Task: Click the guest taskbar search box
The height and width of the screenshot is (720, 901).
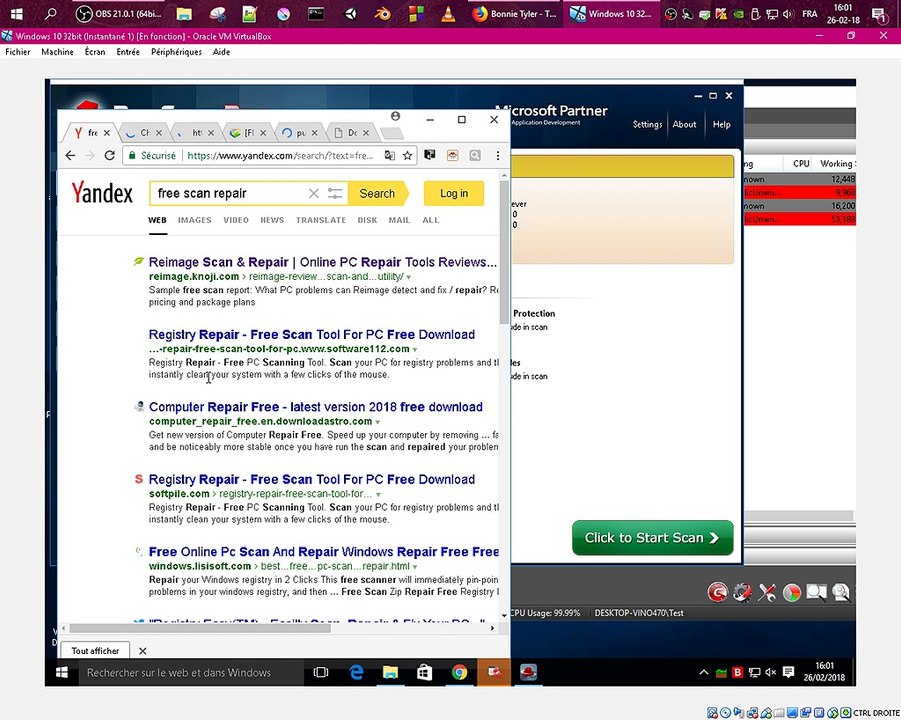Action: 190,672
